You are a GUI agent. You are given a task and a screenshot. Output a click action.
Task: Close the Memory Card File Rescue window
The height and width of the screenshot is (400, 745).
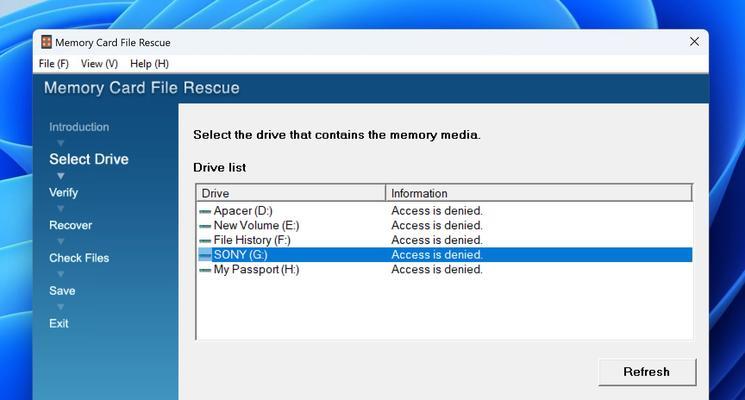click(x=694, y=42)
